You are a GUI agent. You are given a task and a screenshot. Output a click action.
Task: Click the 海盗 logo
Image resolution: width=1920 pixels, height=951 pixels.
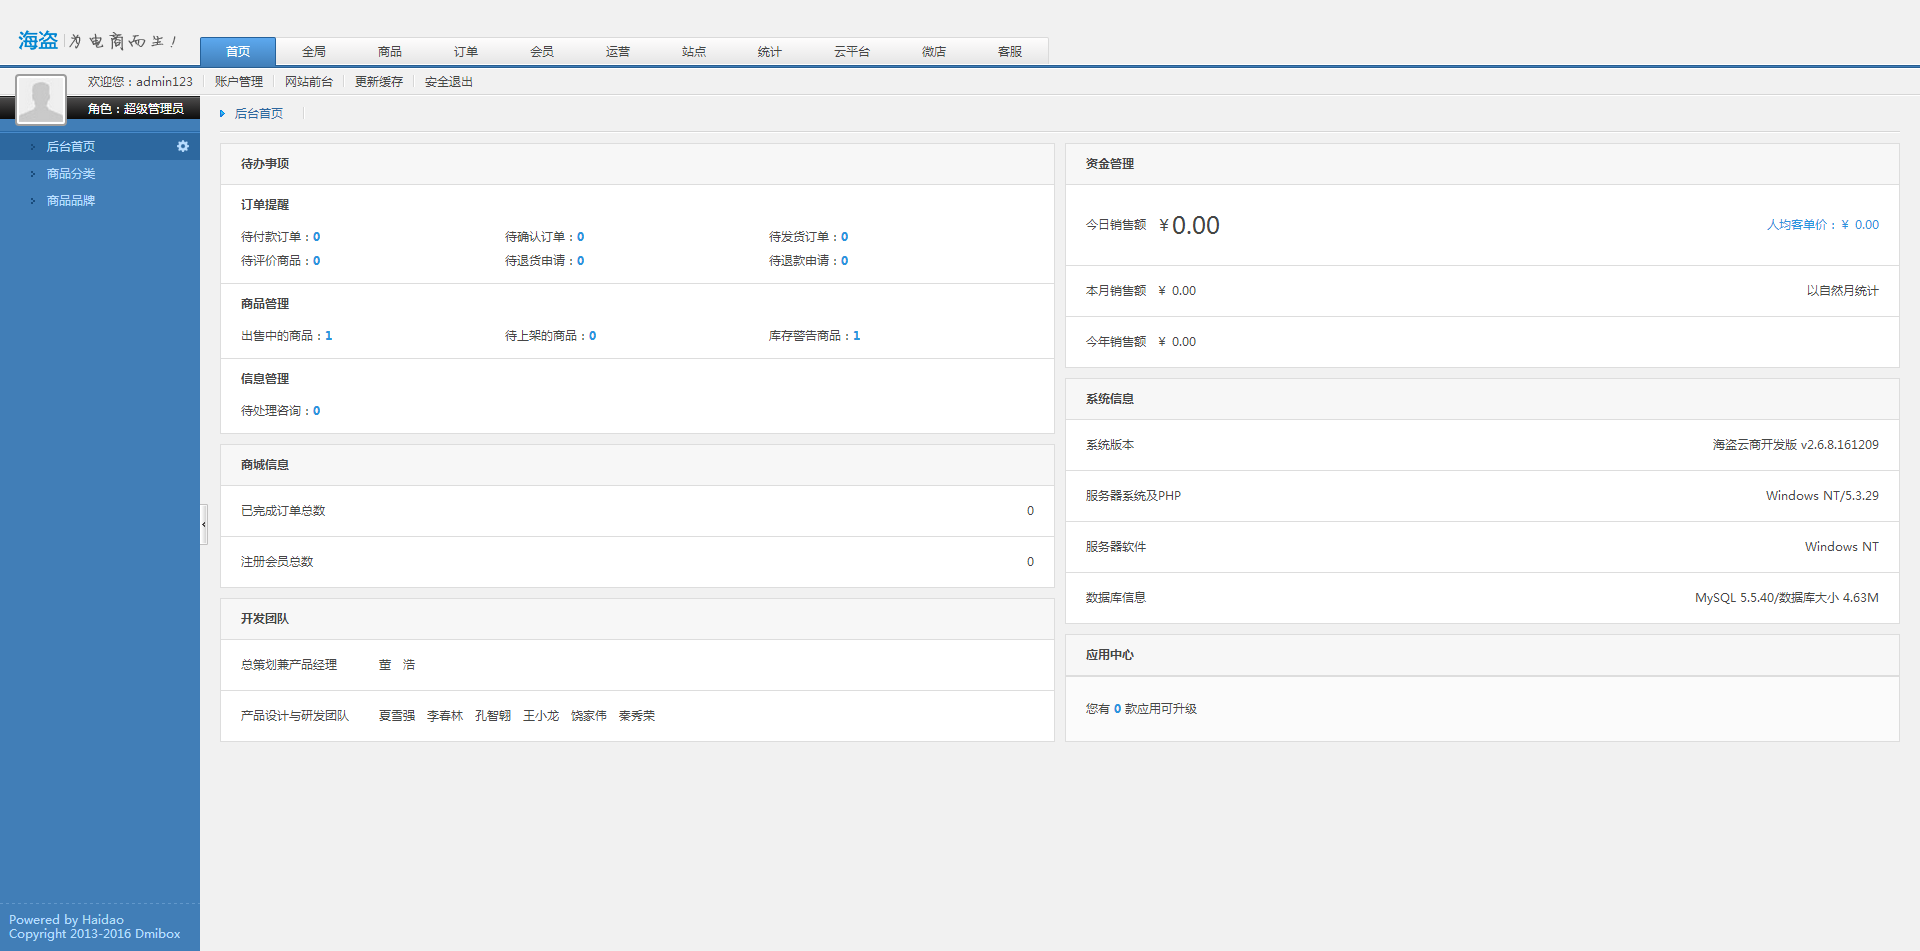38,40
